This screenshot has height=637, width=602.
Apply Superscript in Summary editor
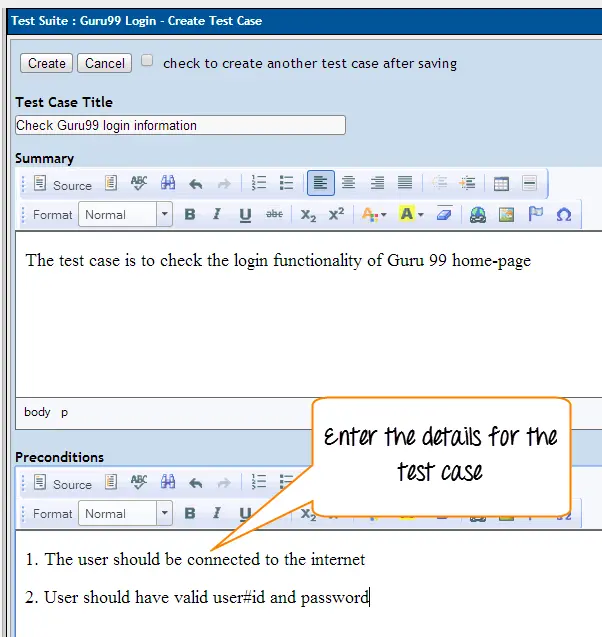click(x=336, y=214)
